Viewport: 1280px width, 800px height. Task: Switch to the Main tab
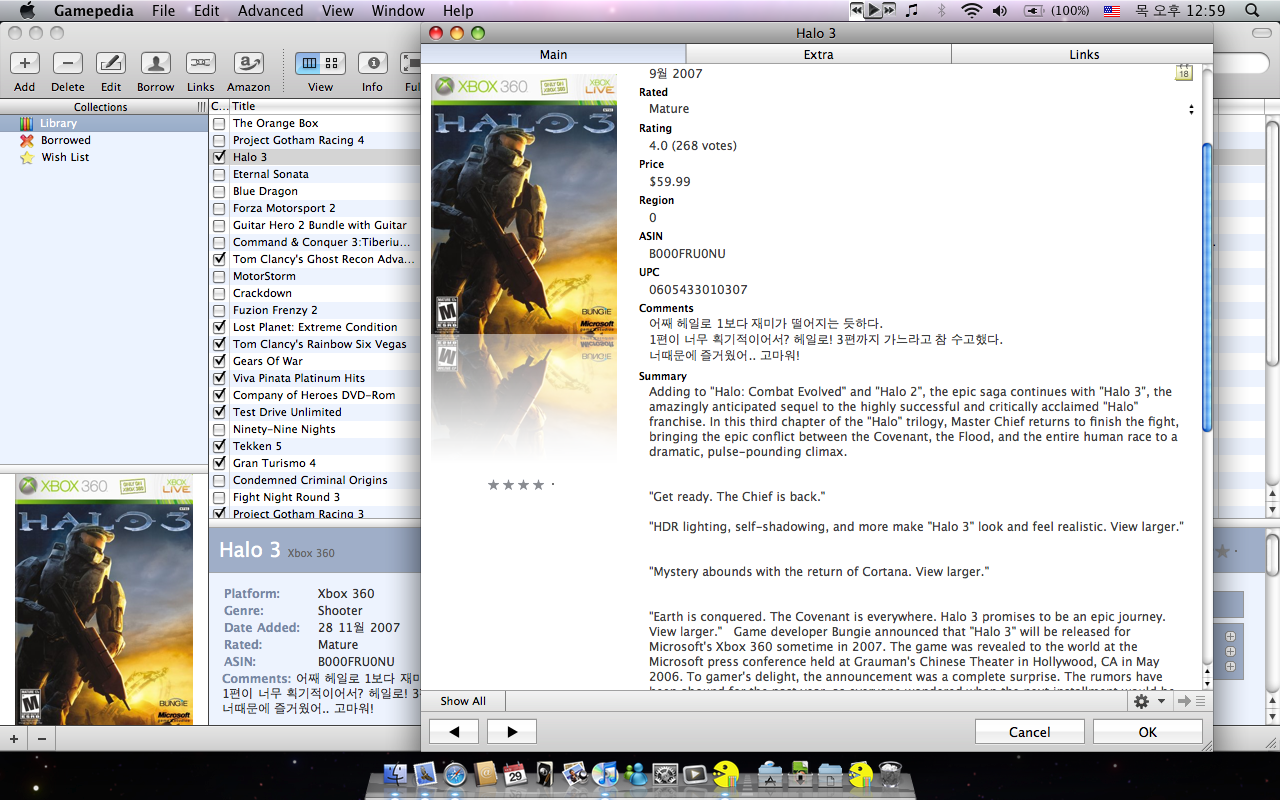(x=553, y=54)
